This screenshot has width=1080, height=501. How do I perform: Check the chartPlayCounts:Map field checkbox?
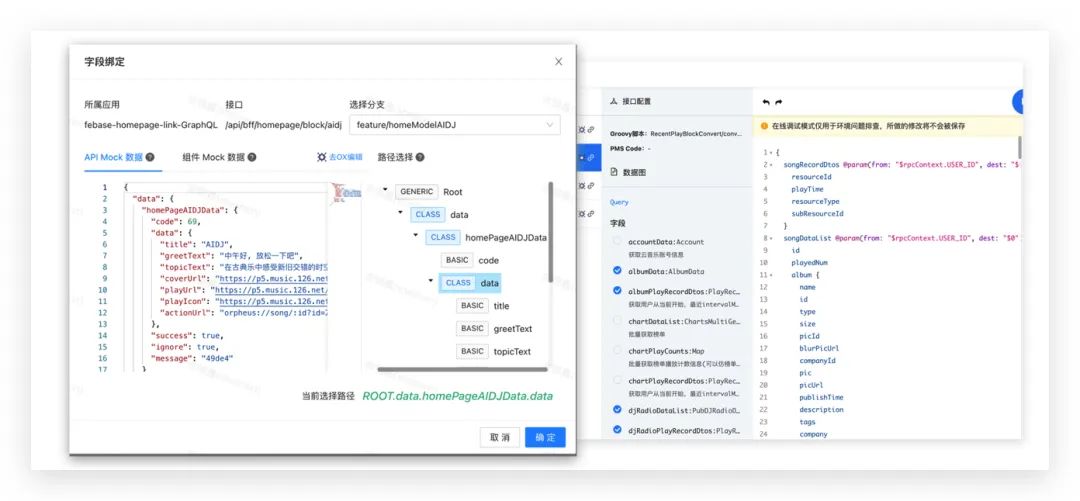(x=617, y=351)
